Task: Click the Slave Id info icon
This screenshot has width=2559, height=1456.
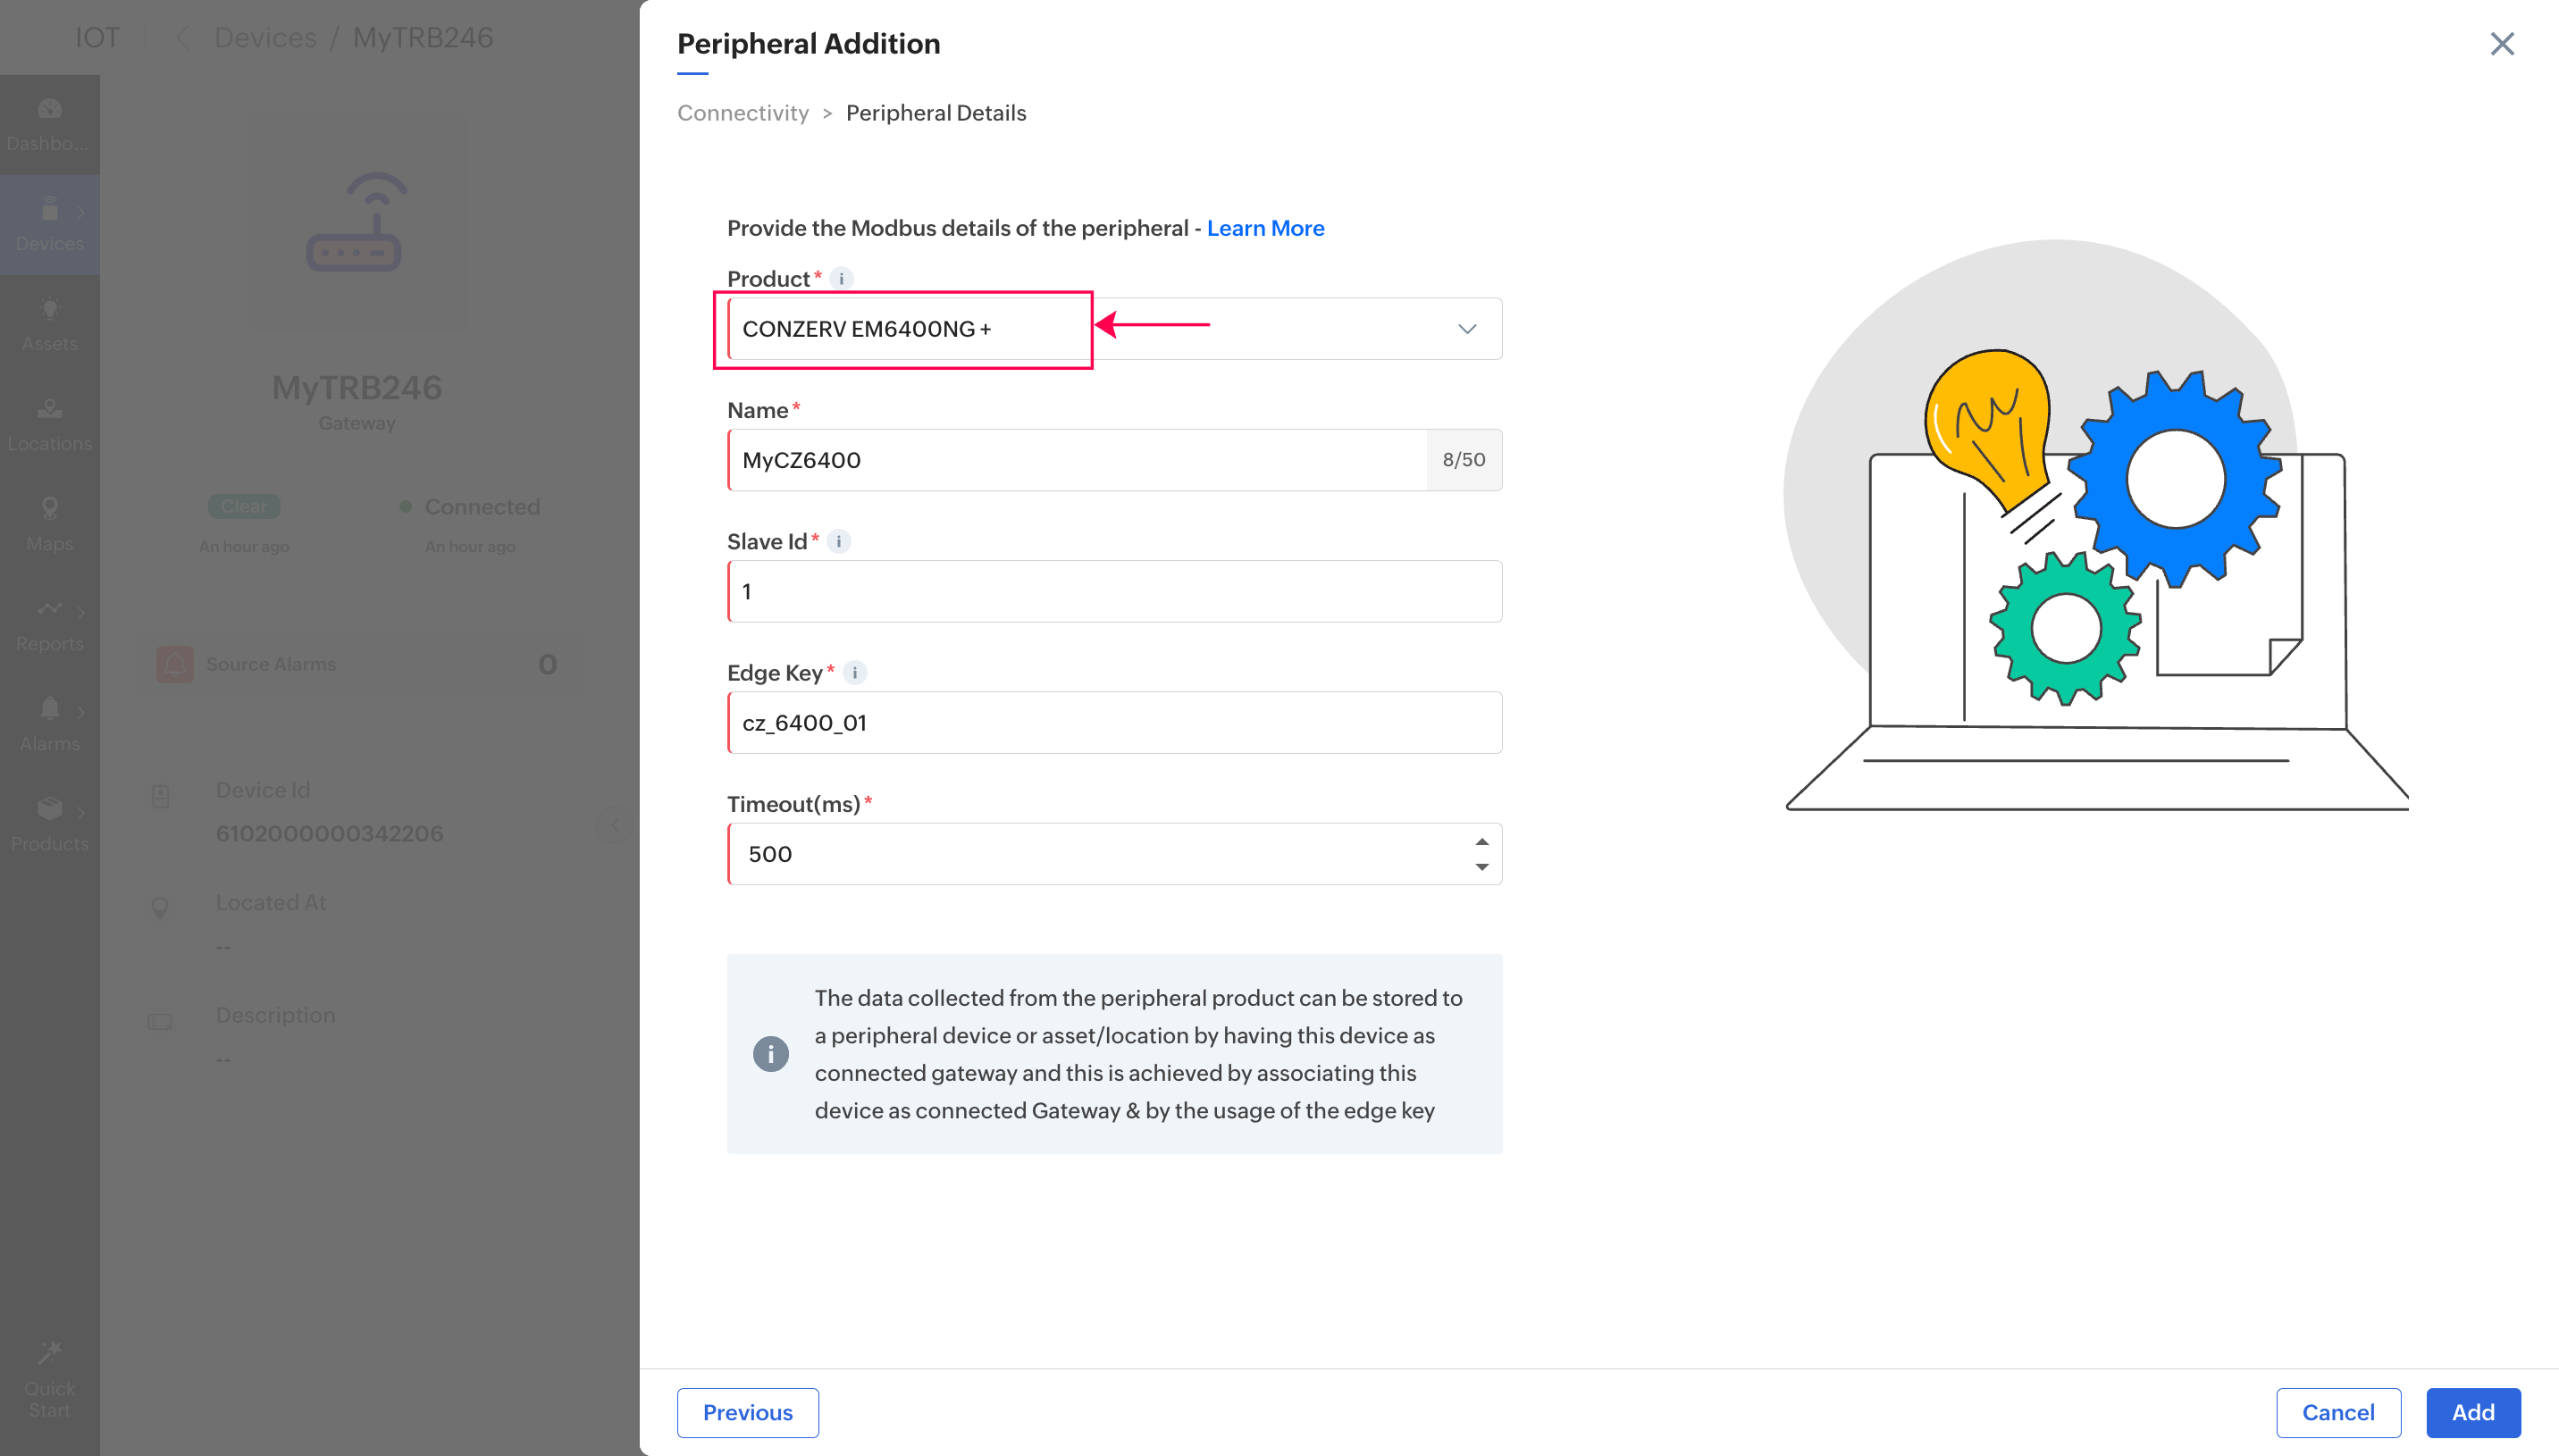Action: (838, 542)
